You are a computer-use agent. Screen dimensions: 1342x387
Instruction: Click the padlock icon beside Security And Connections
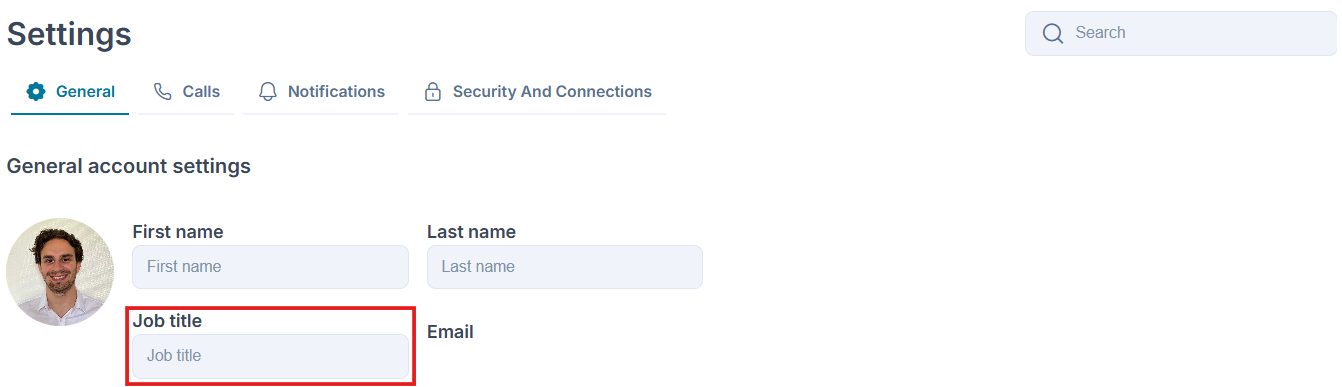[x=433, y=92]
